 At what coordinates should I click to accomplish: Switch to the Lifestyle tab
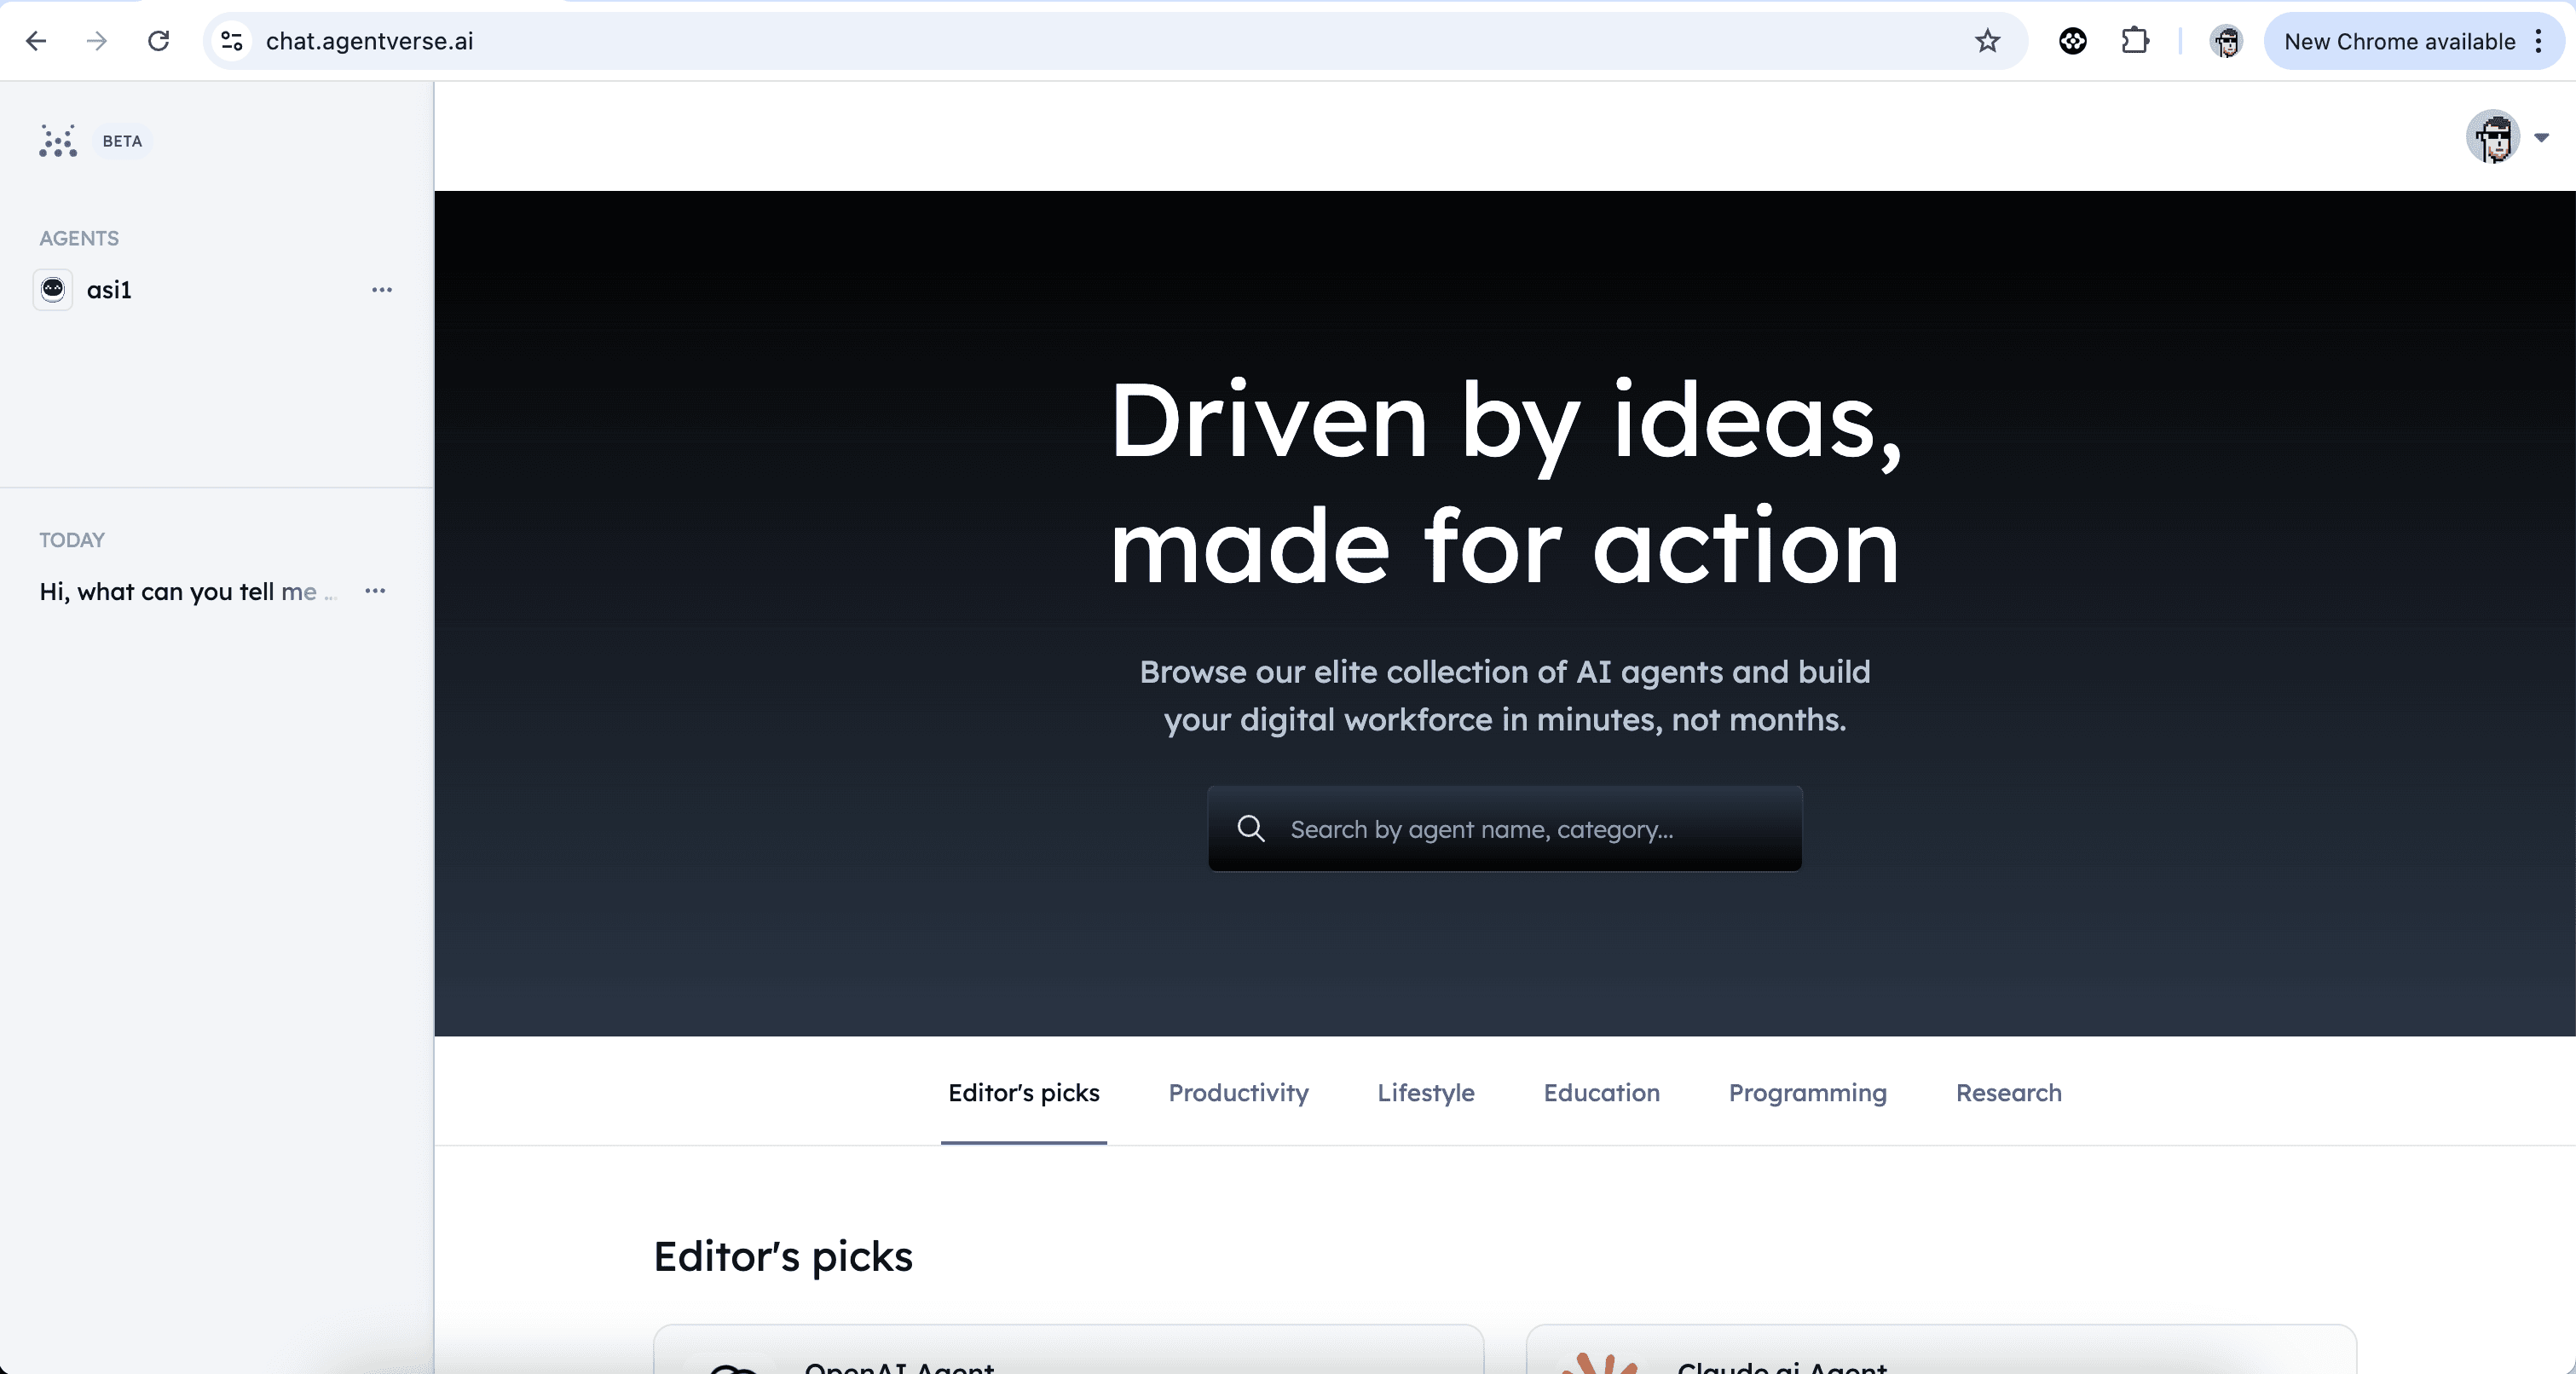pos(1426,1093)
